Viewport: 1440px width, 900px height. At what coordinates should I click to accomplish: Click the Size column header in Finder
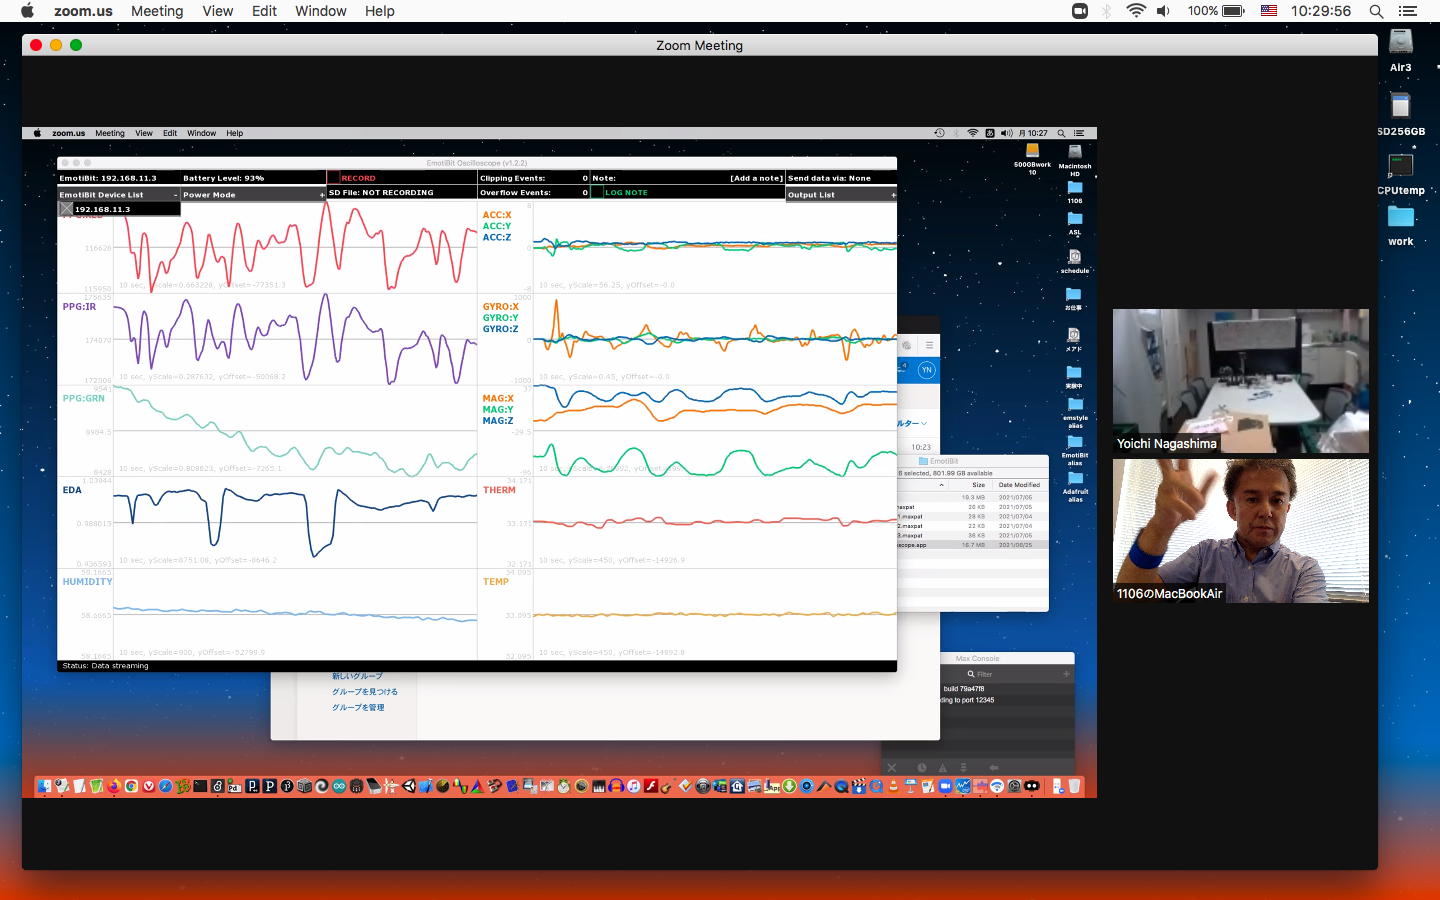tap(978, 485)
